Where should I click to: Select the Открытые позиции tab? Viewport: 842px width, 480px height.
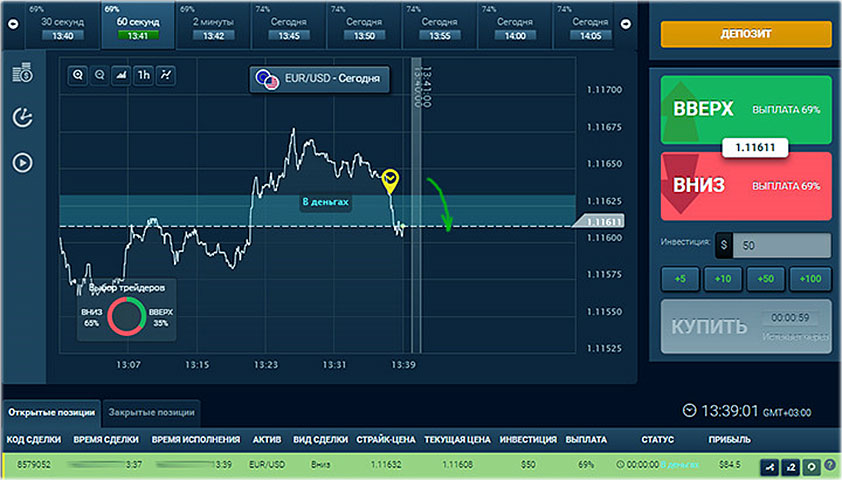point(50,412)
